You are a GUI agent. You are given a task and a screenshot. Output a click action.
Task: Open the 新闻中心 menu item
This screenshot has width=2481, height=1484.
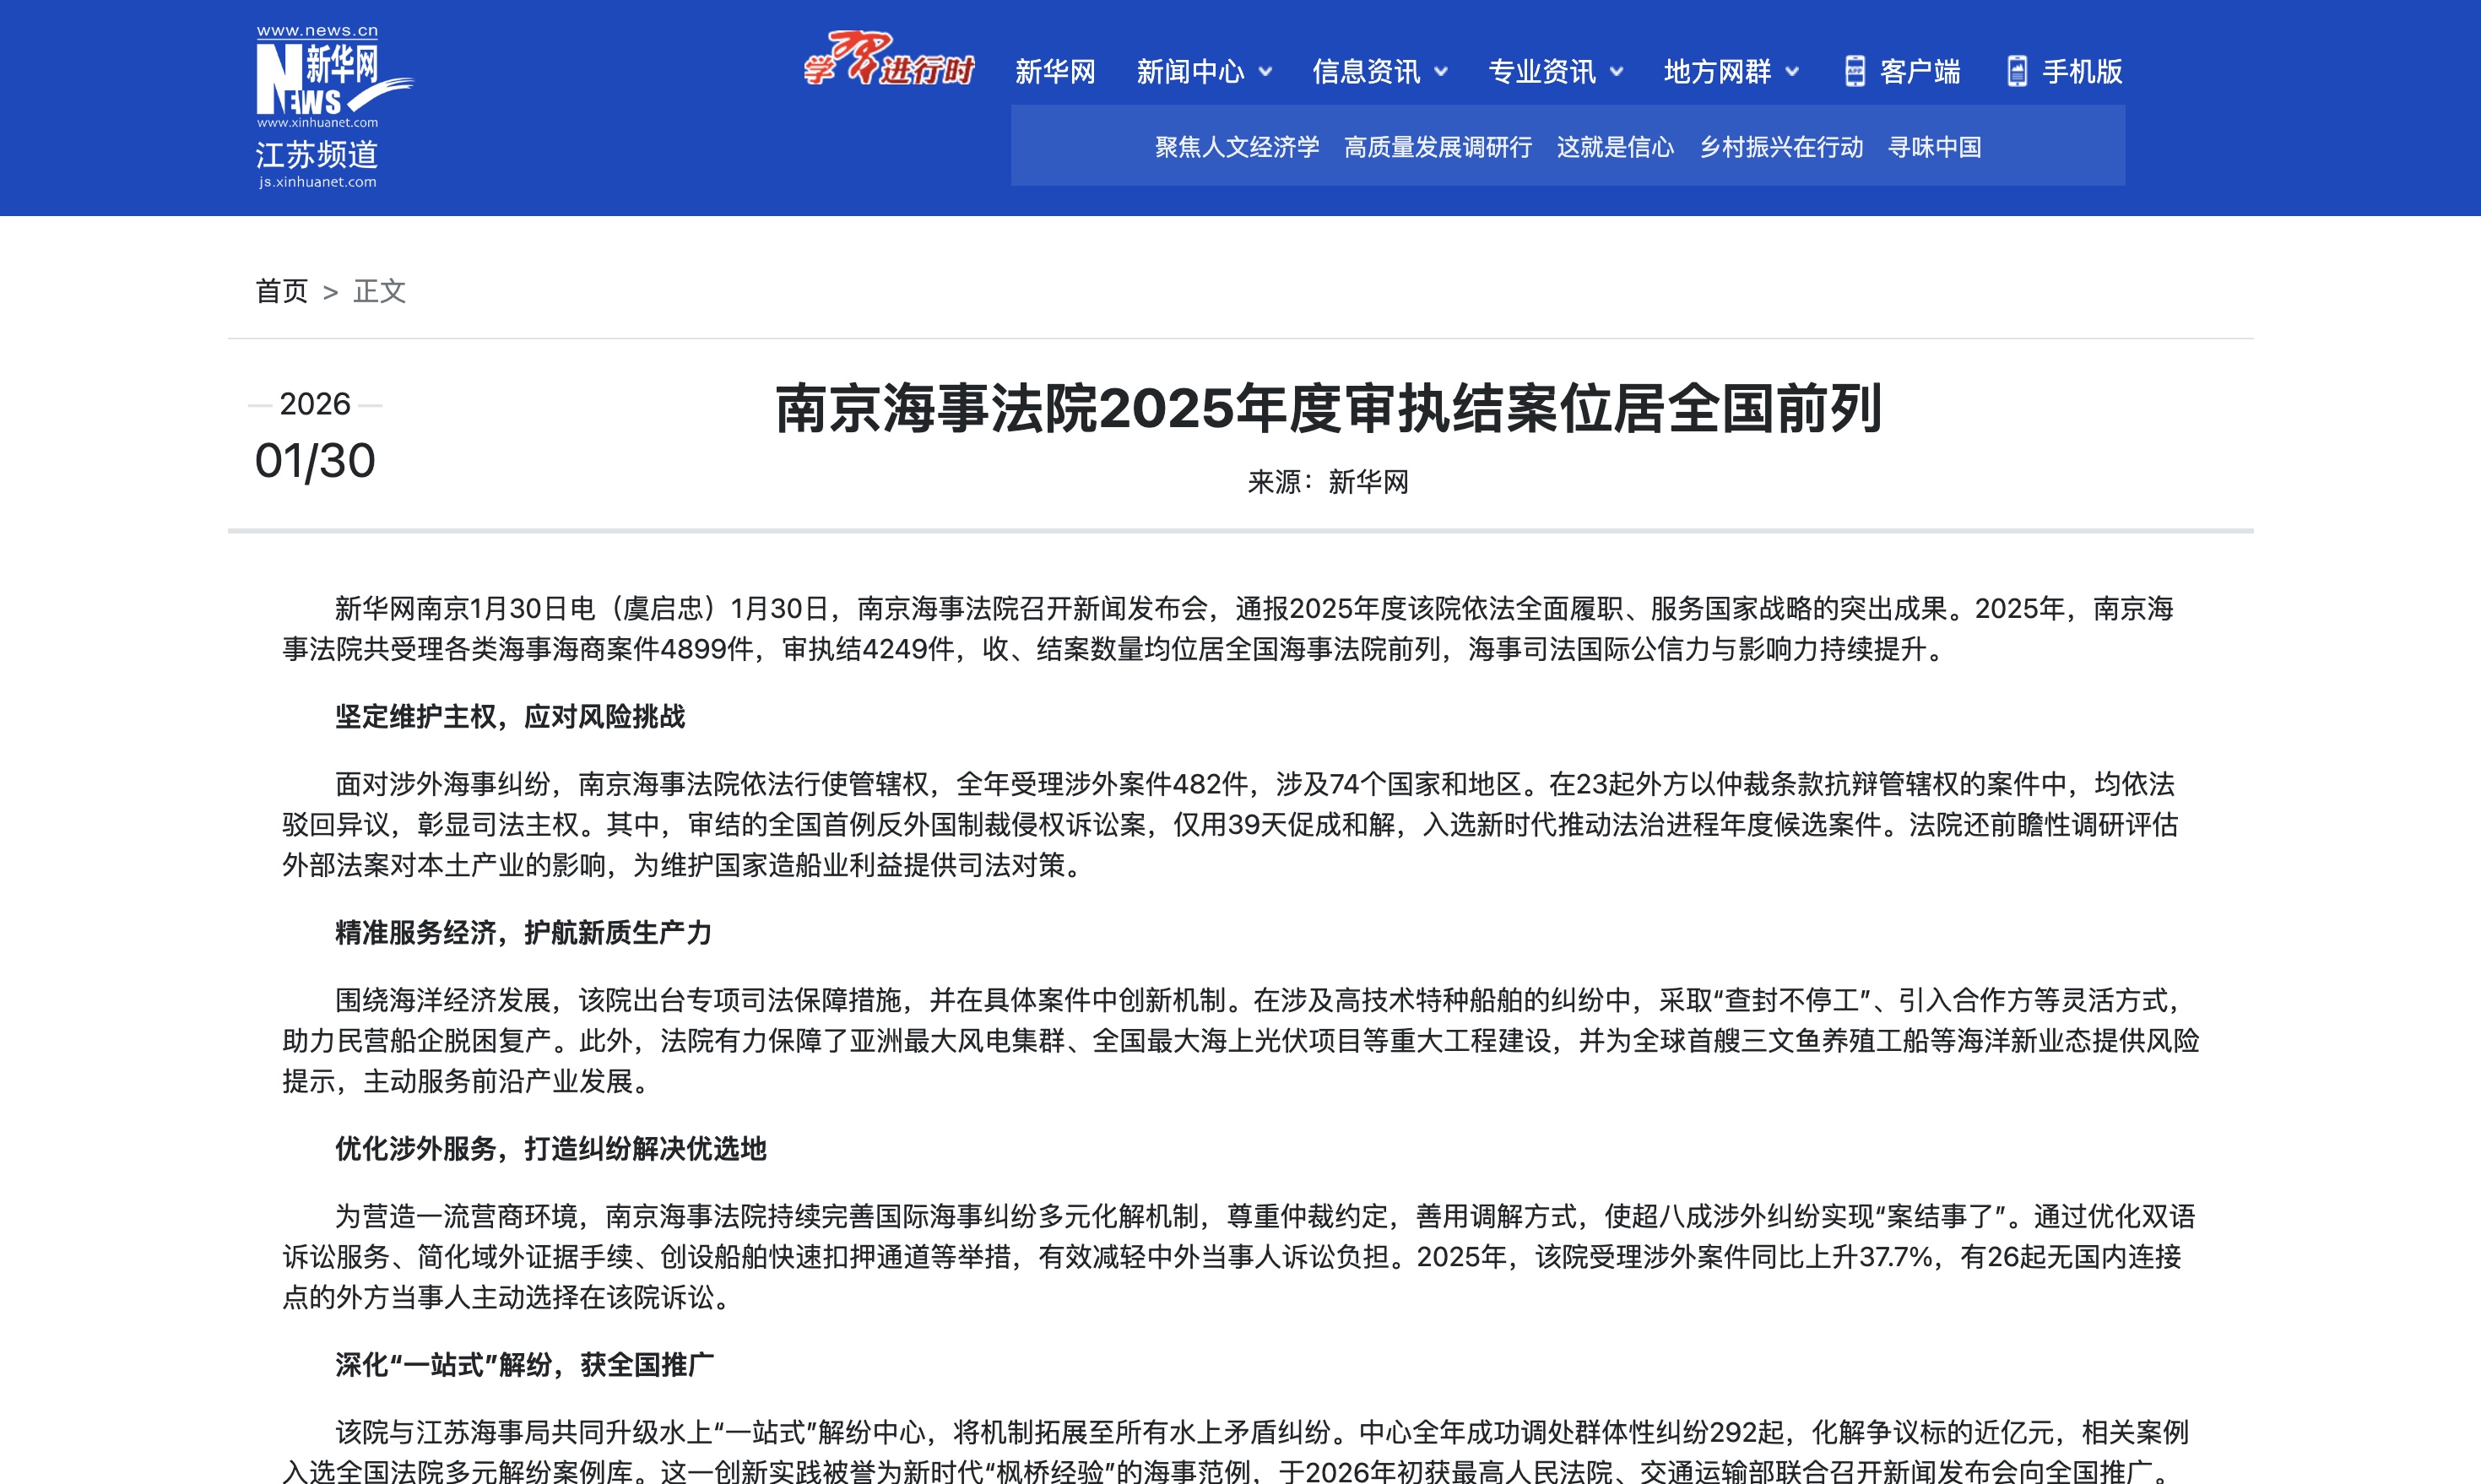pos(1190,72)
